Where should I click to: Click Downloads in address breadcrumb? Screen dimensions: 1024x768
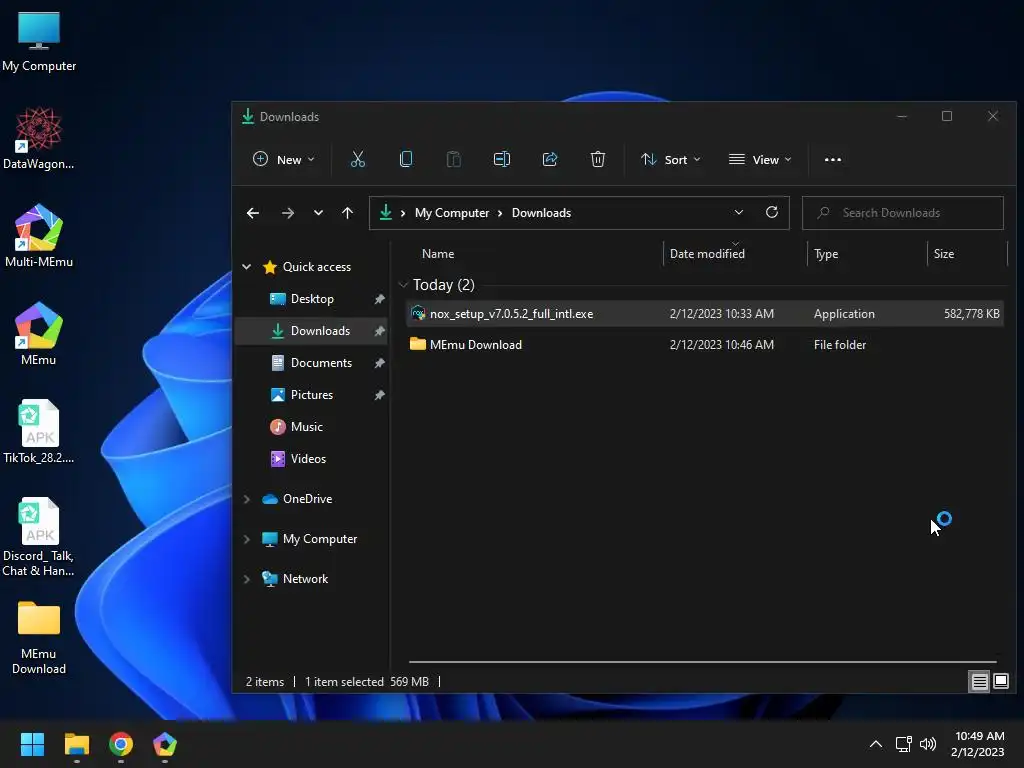pyautogui.click(x=541, y=213)
